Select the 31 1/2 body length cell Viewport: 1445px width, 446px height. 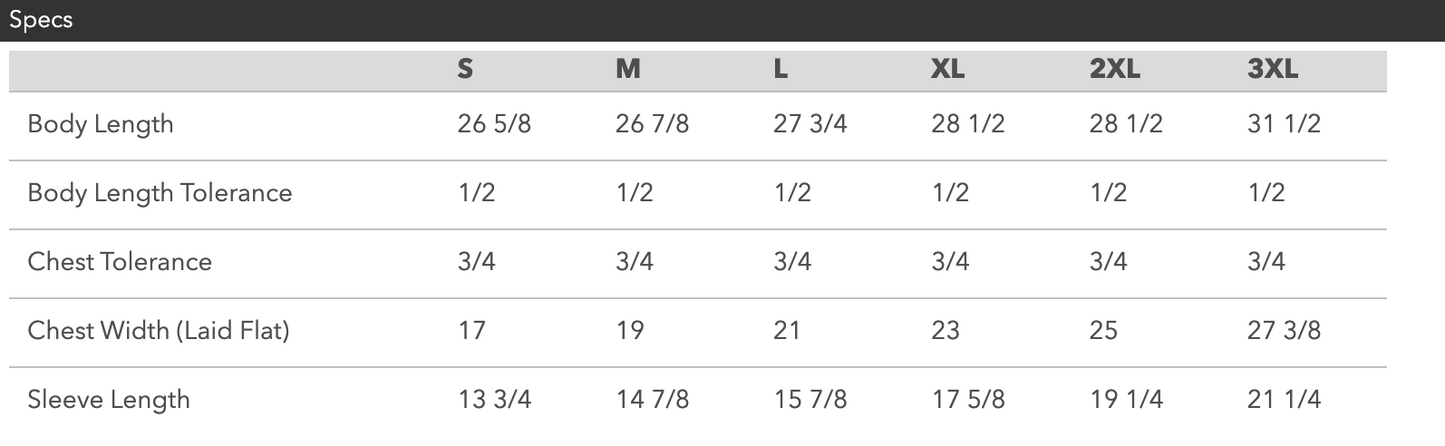(1284, 124)
